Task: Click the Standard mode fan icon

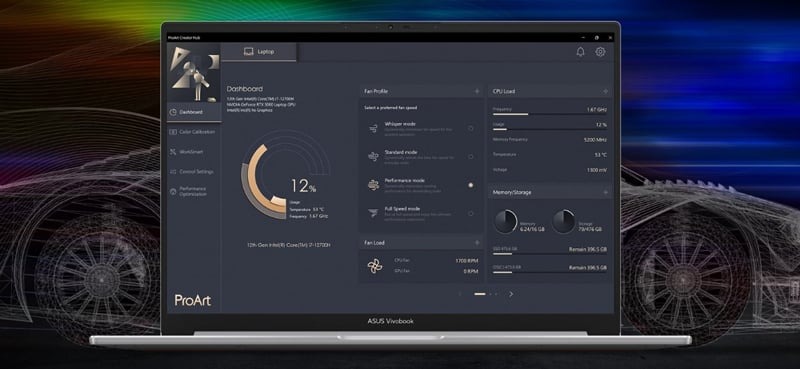Action: [x=373, y=156]
